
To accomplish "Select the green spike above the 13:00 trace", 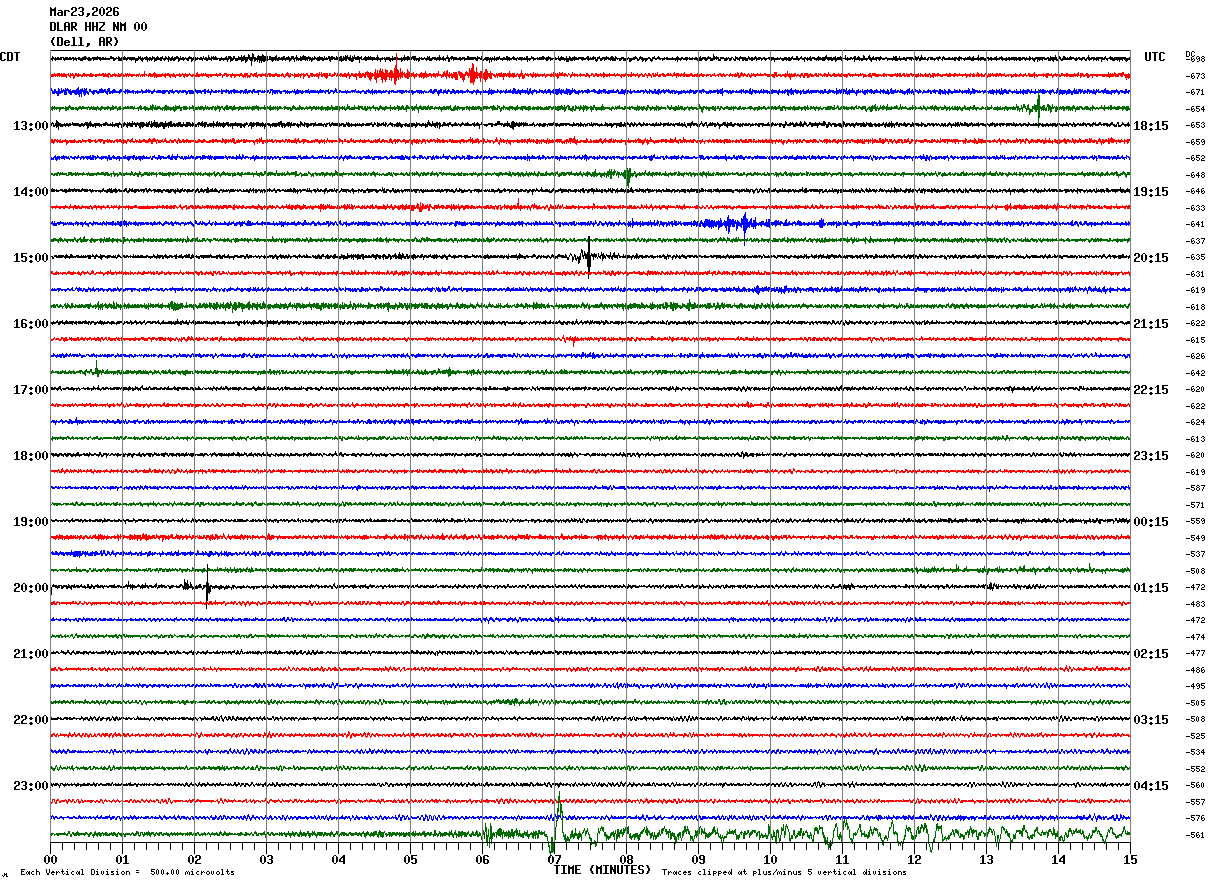I will click(x=1038, y=106).
